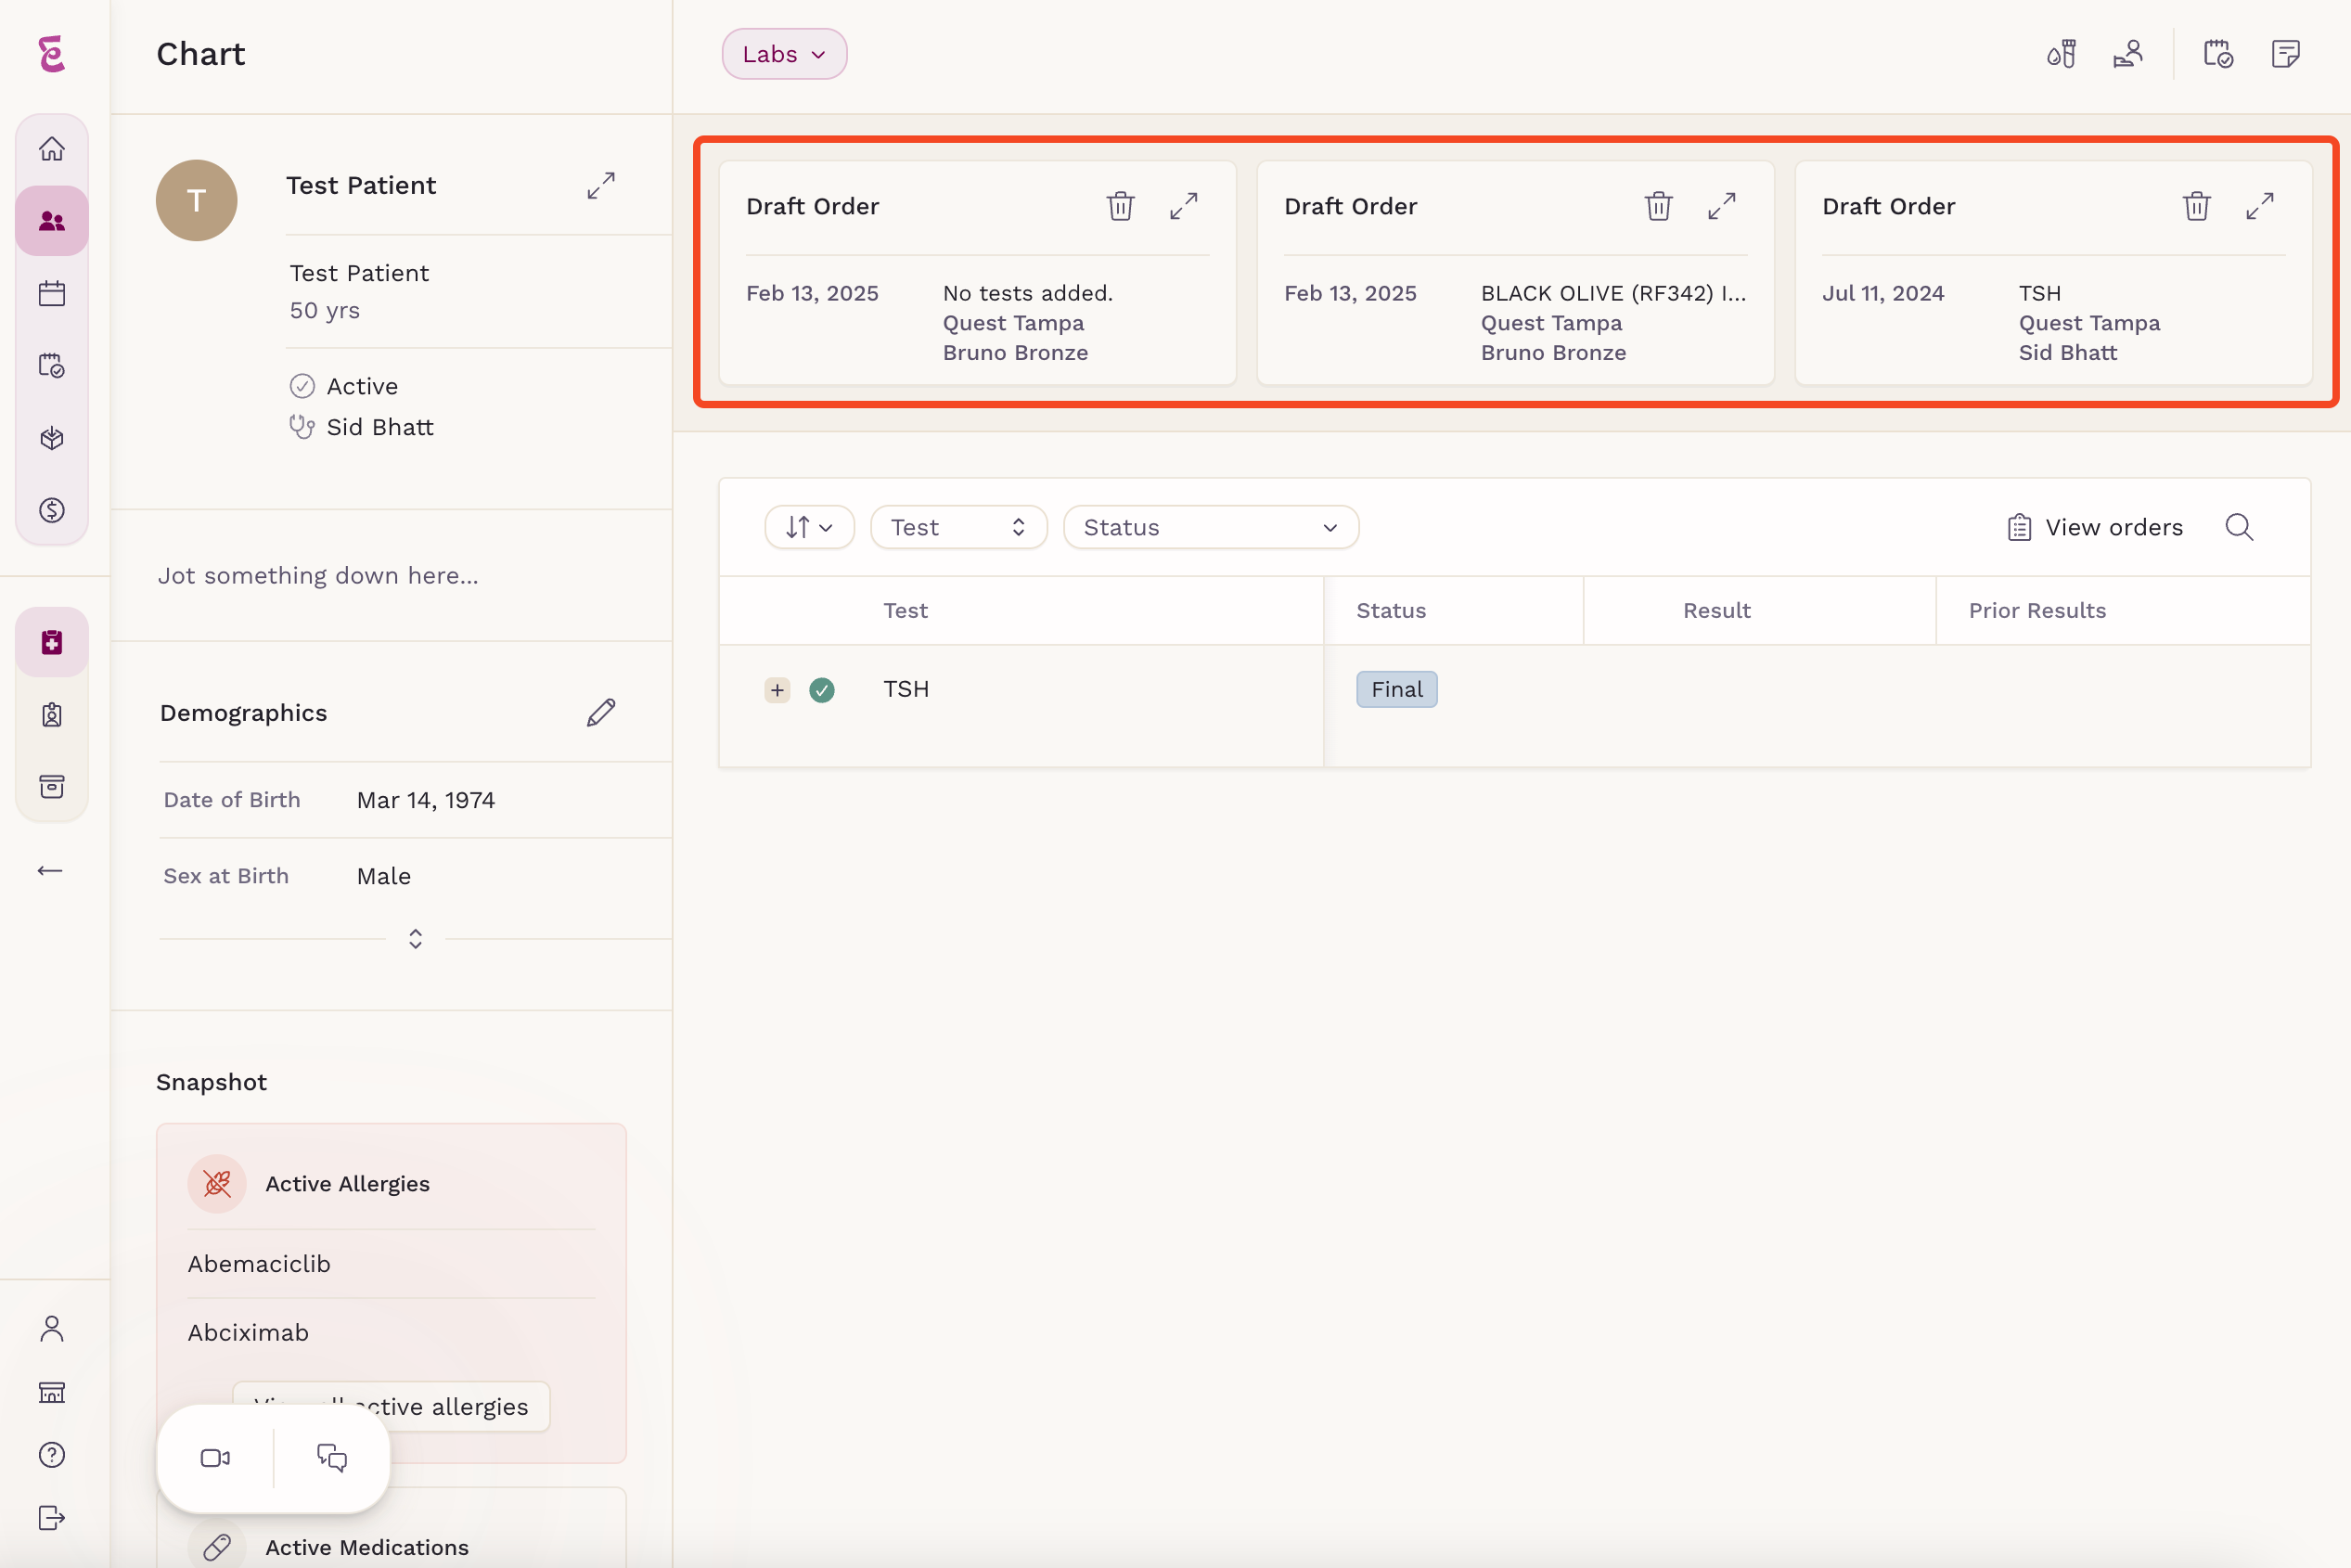
Task: Open the sort order dropdown
Action: [x=809, y=527]
